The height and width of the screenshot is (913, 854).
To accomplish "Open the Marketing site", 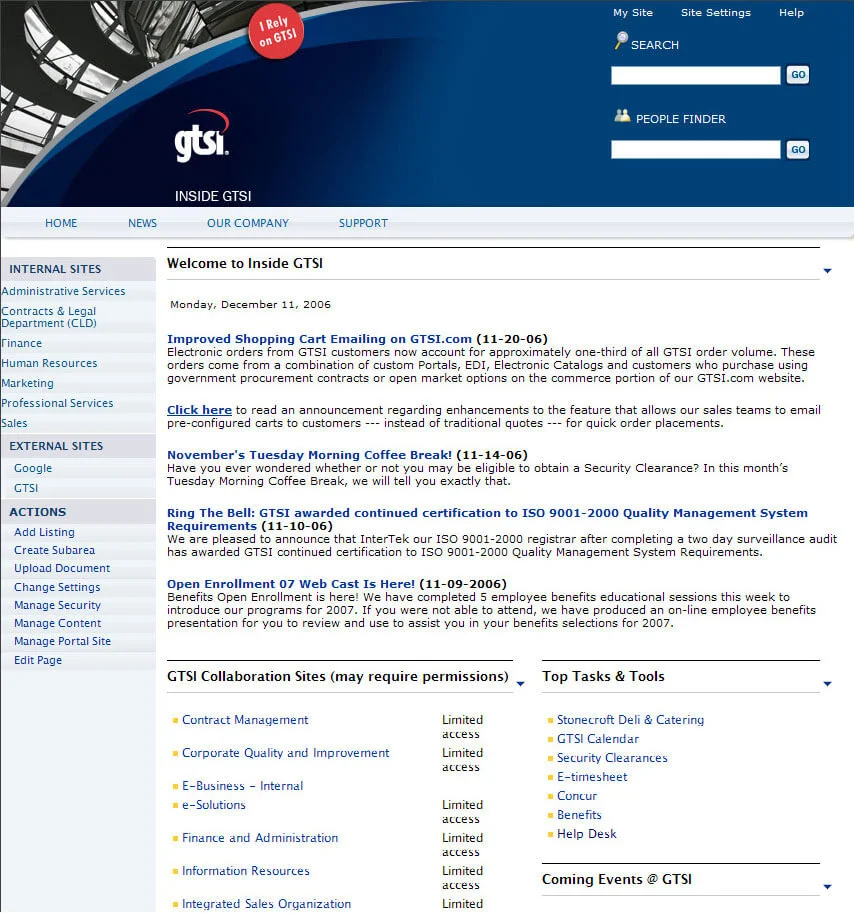I will click(x=27, y=383).
